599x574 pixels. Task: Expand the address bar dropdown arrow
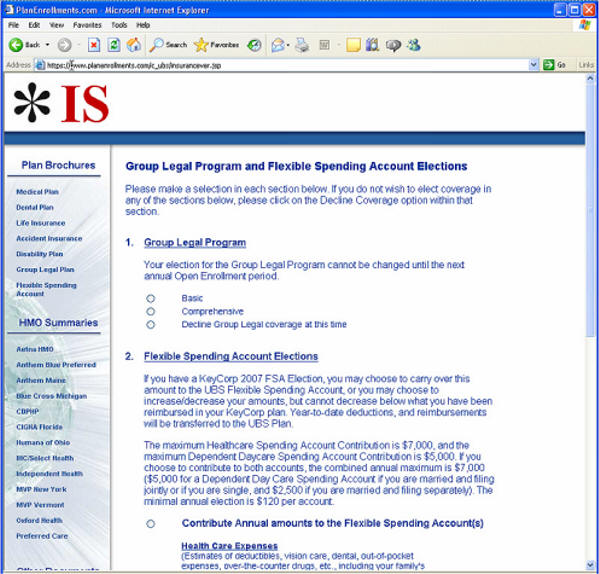point(534,65)
